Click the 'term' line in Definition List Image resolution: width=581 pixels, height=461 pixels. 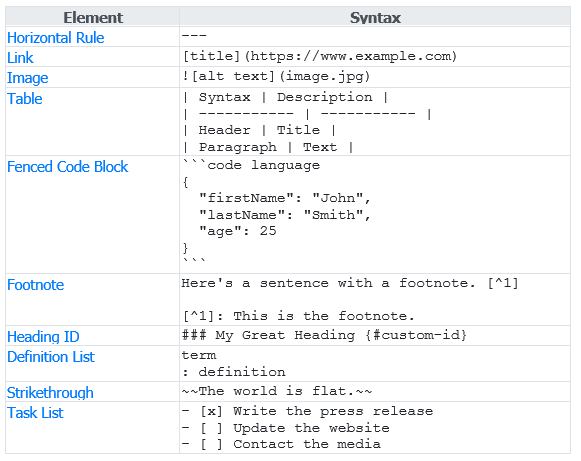click(x=199, y=355)
